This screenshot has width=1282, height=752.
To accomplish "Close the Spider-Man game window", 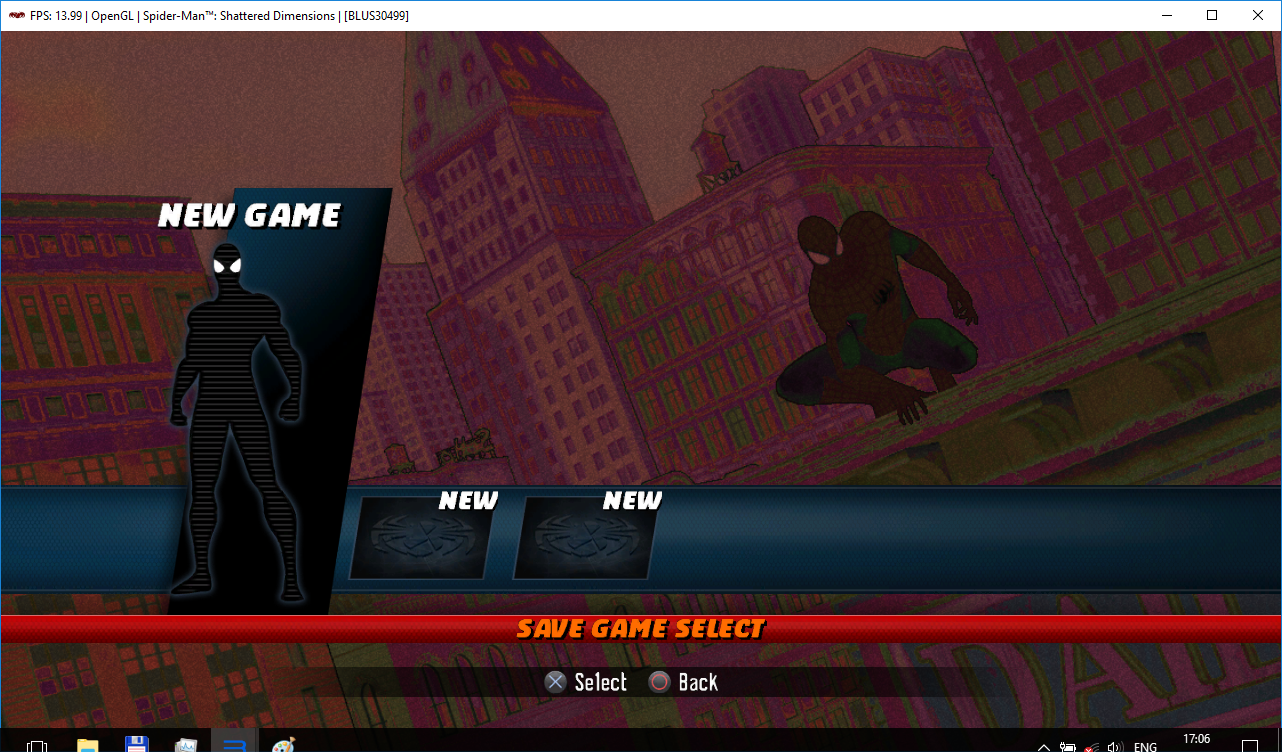I will click(1258, 15).
